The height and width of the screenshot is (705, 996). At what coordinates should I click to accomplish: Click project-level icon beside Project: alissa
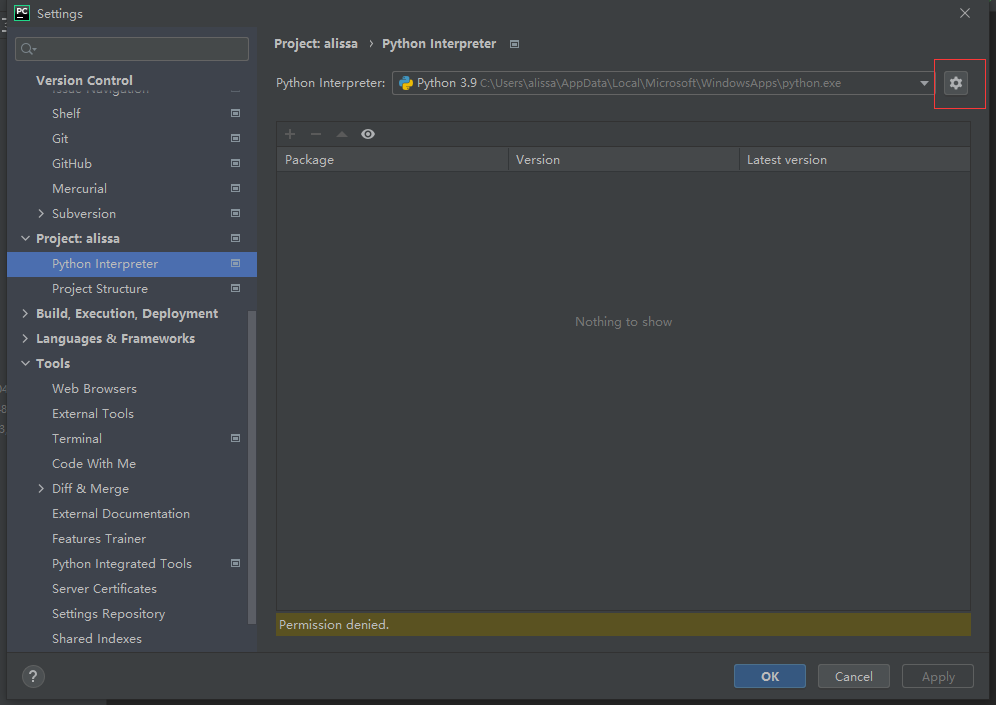(x=236, y=238)
